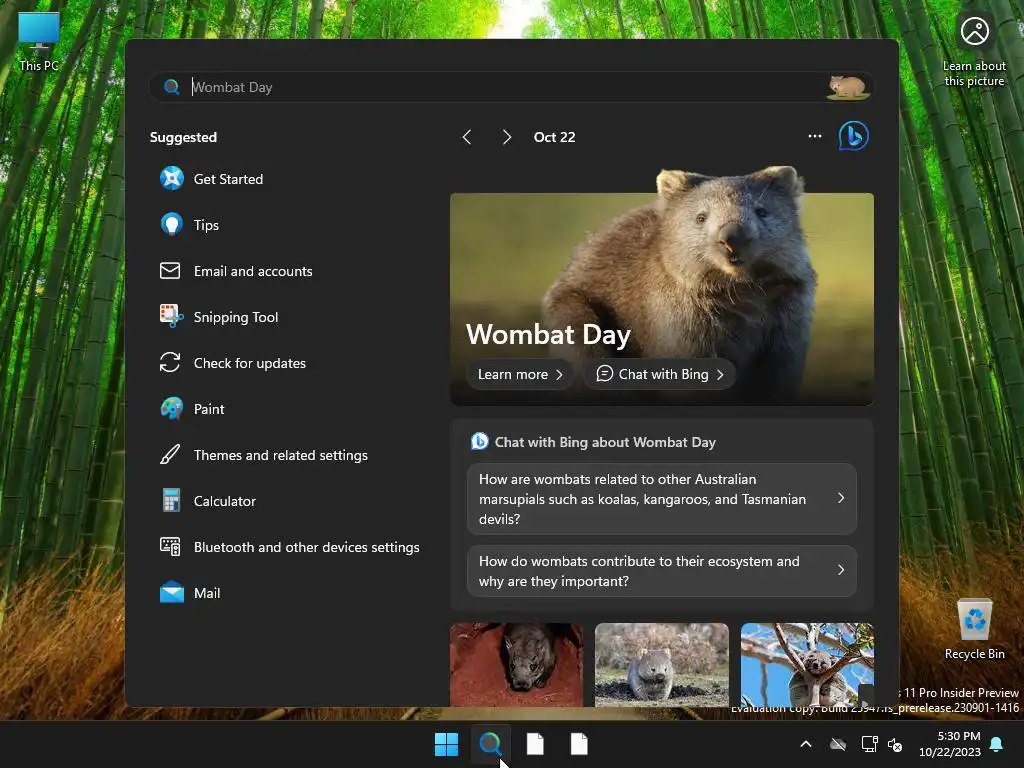Click first blank document taskbar icon
This screenshot has height=768, width=1024.
(x=535, y=744)
